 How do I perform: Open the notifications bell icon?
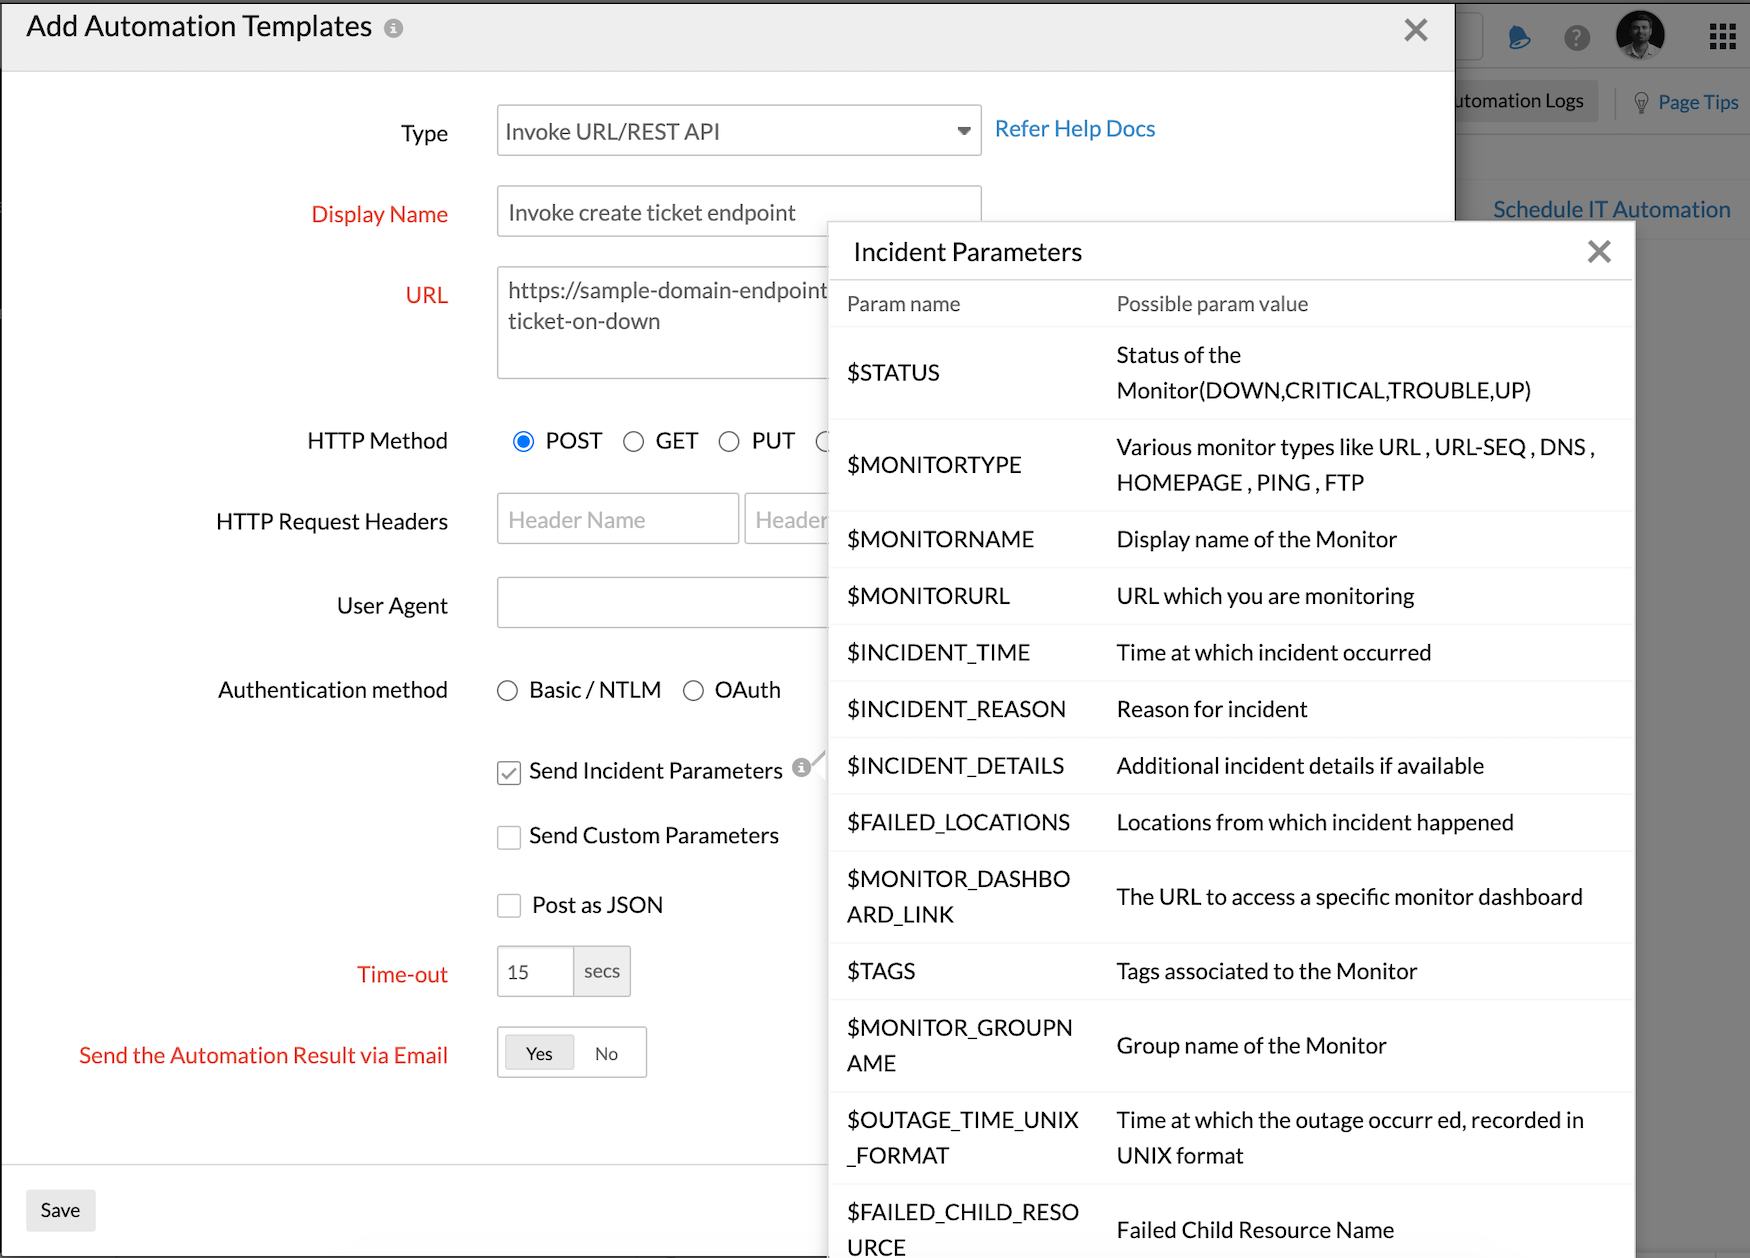coord(1519,38)
